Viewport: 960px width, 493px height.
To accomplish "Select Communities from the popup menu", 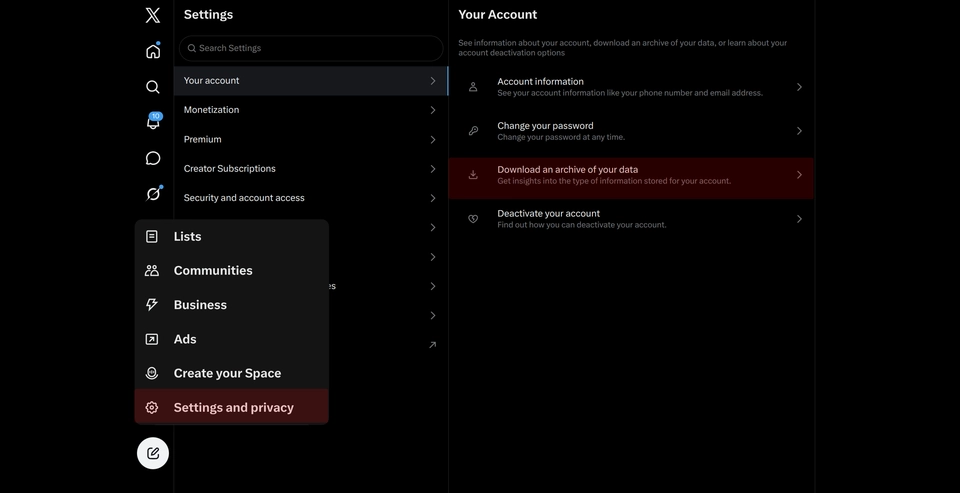I will pyautogui.click(x=231, y=271).
